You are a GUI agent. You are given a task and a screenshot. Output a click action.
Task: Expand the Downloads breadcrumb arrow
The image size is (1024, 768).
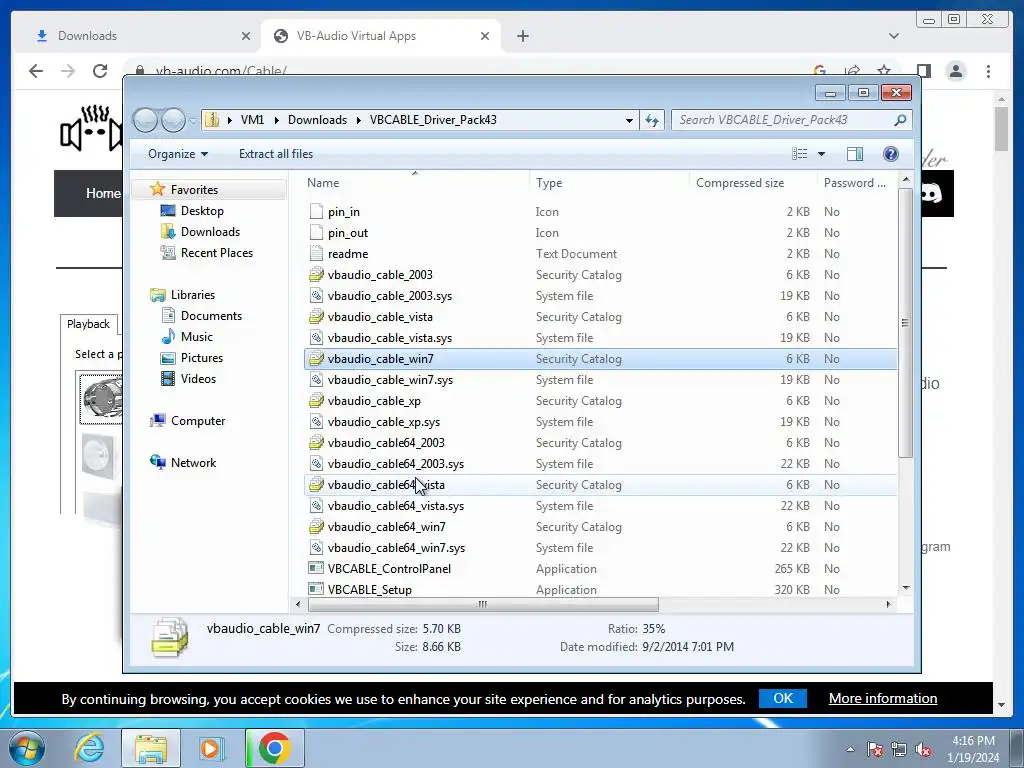tap(359, 120)
